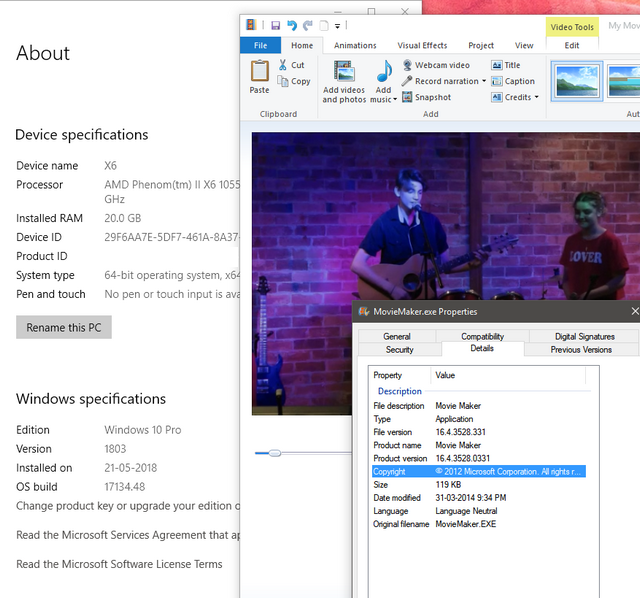This screenshot has height=598, width=640.
Task: Open the Visual Effects ribbon tab
Action: coord(422,45)
